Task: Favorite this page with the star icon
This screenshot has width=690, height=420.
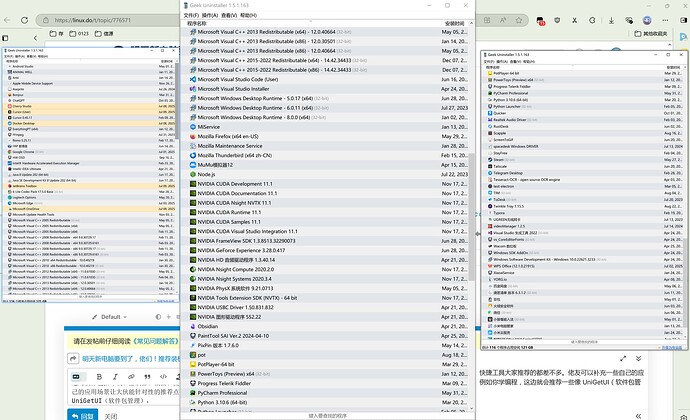Action: tap(519, 20)
